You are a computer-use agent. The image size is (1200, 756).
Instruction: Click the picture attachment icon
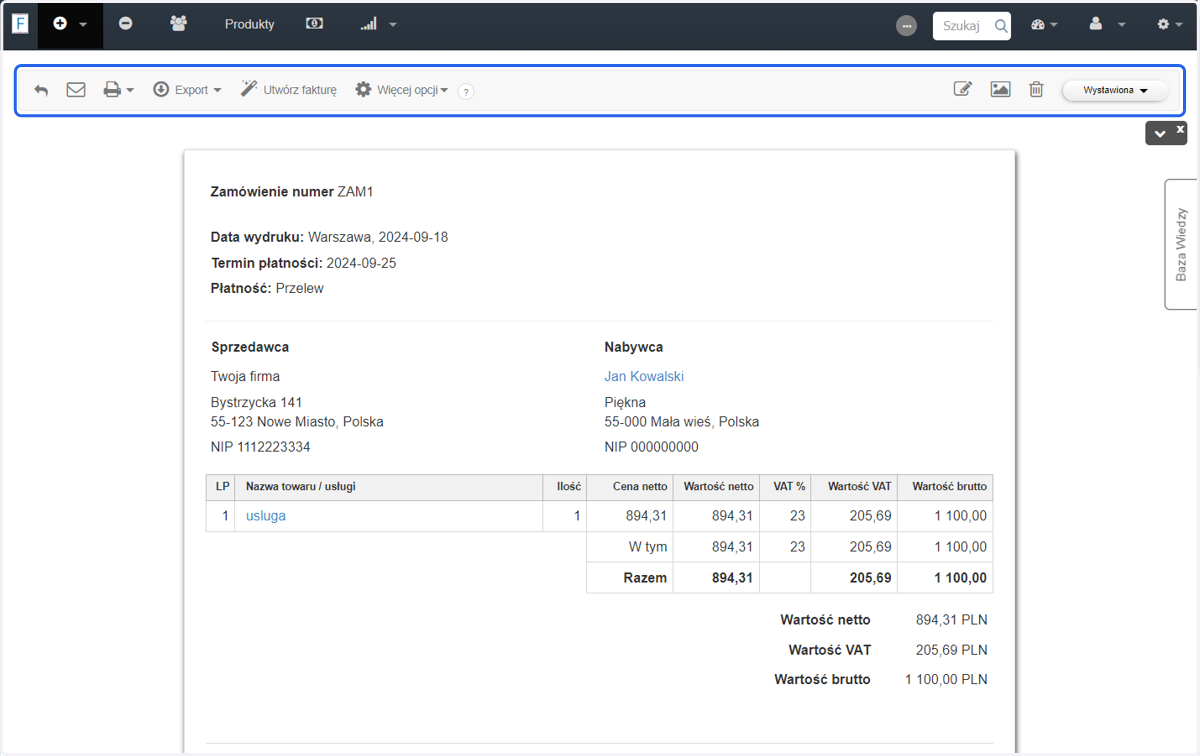[1000, 89]
